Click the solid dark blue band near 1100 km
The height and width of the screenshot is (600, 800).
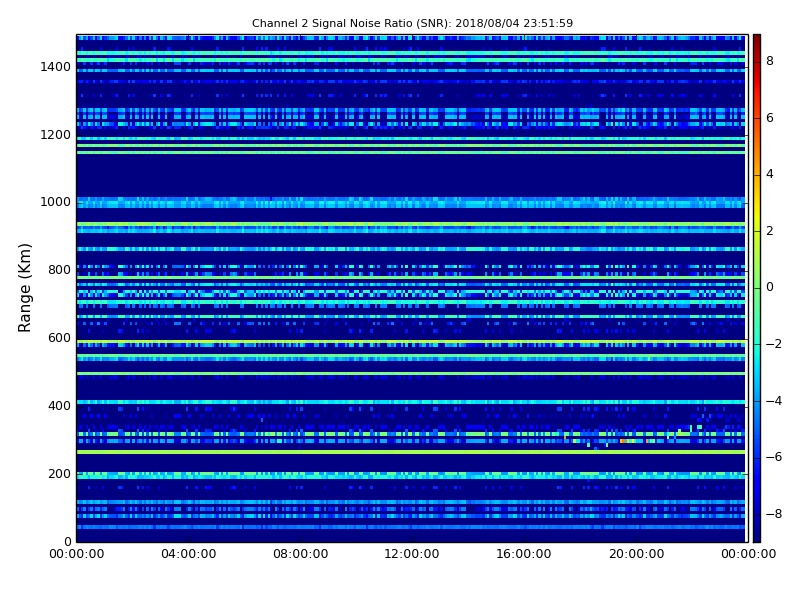[x=411, y=176]
